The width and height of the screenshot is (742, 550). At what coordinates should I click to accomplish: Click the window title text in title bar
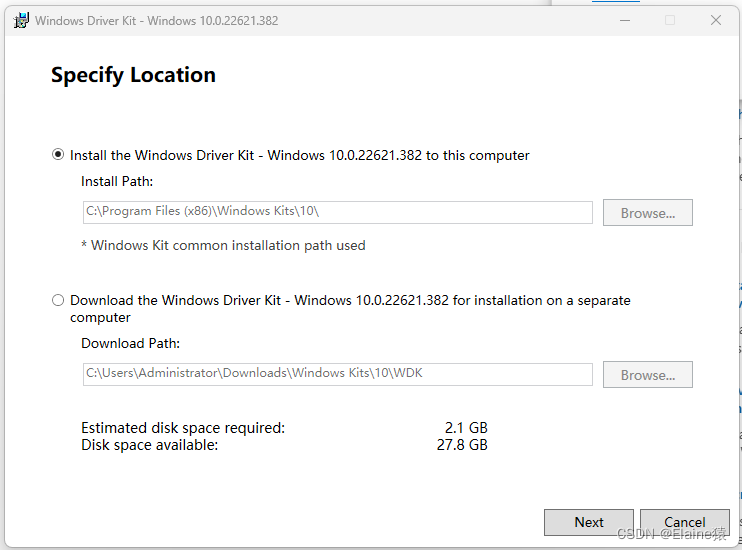coord(157,21)
